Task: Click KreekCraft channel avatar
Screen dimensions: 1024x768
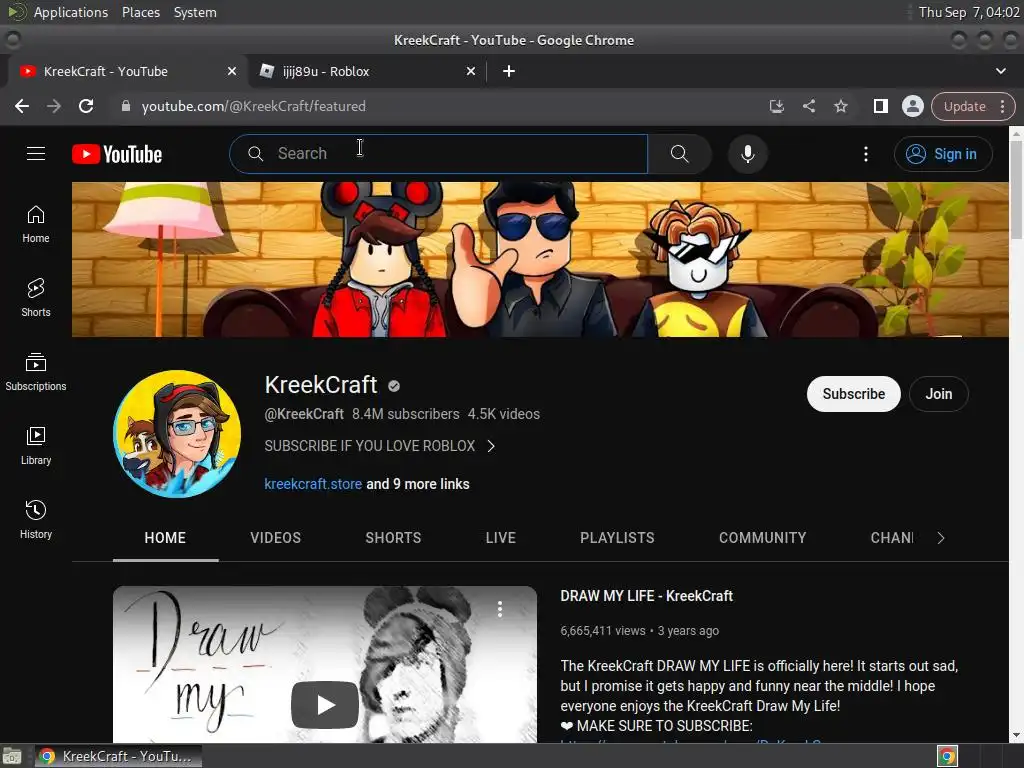Action: (x=177, y=434)
